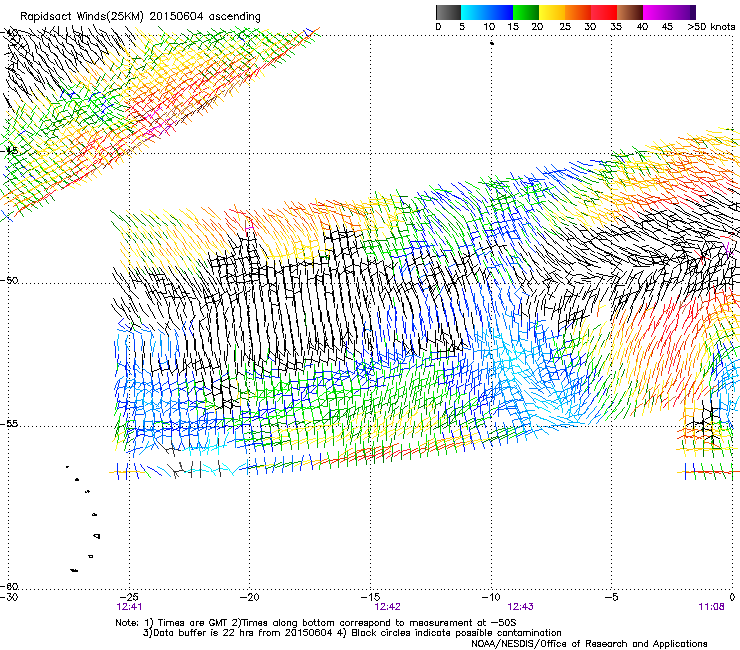Click the purple time label '11:08'
The image size is (740, 650).
pos(711,607)
